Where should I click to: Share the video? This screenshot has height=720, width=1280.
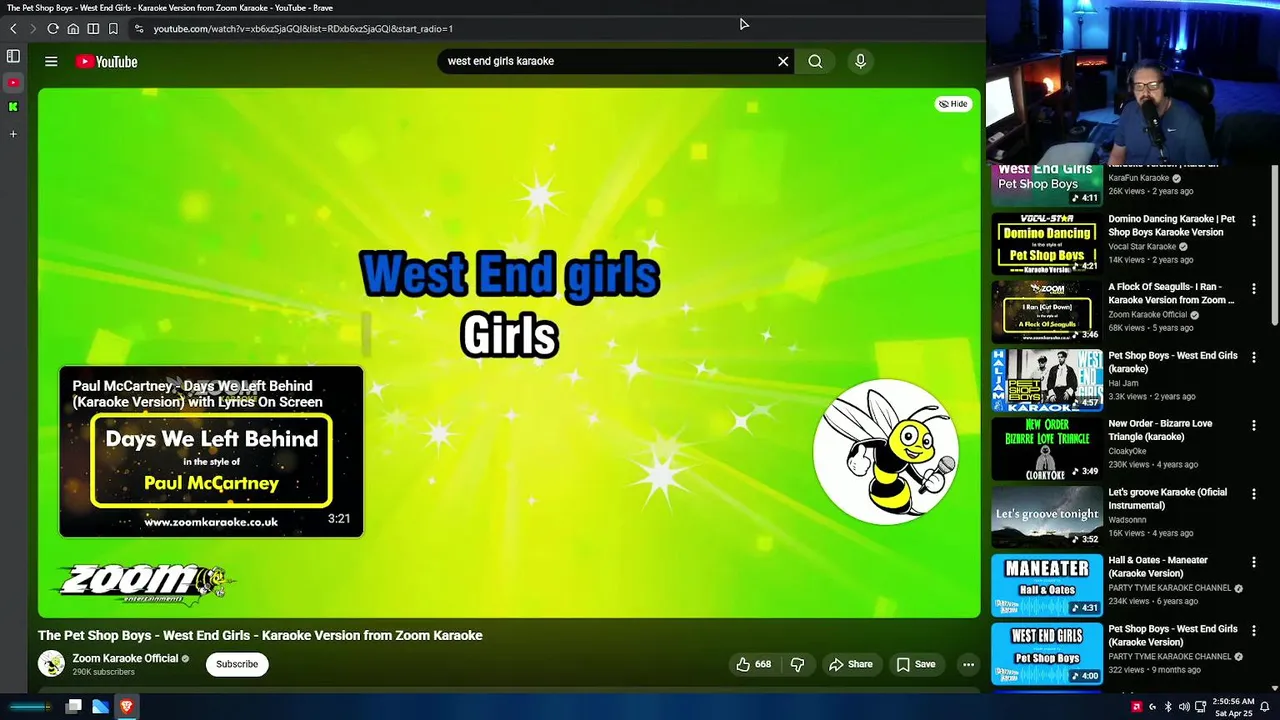[x=850, y=664]
